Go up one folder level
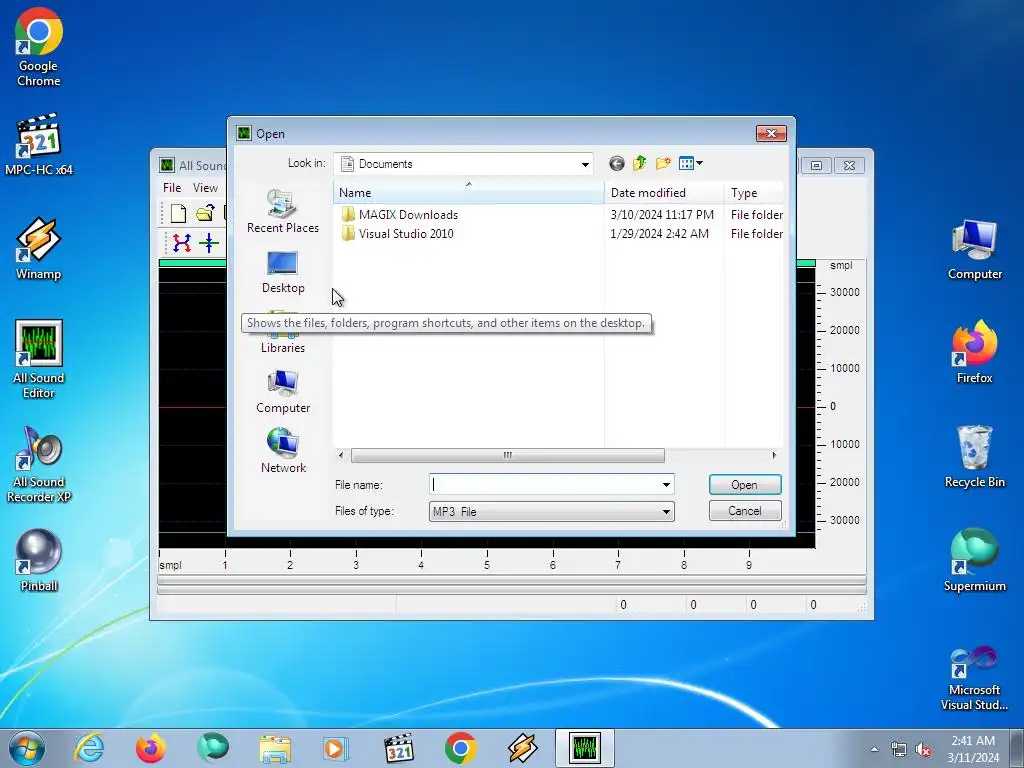This screenshot has height=768, width=1024. click(639, 163)
